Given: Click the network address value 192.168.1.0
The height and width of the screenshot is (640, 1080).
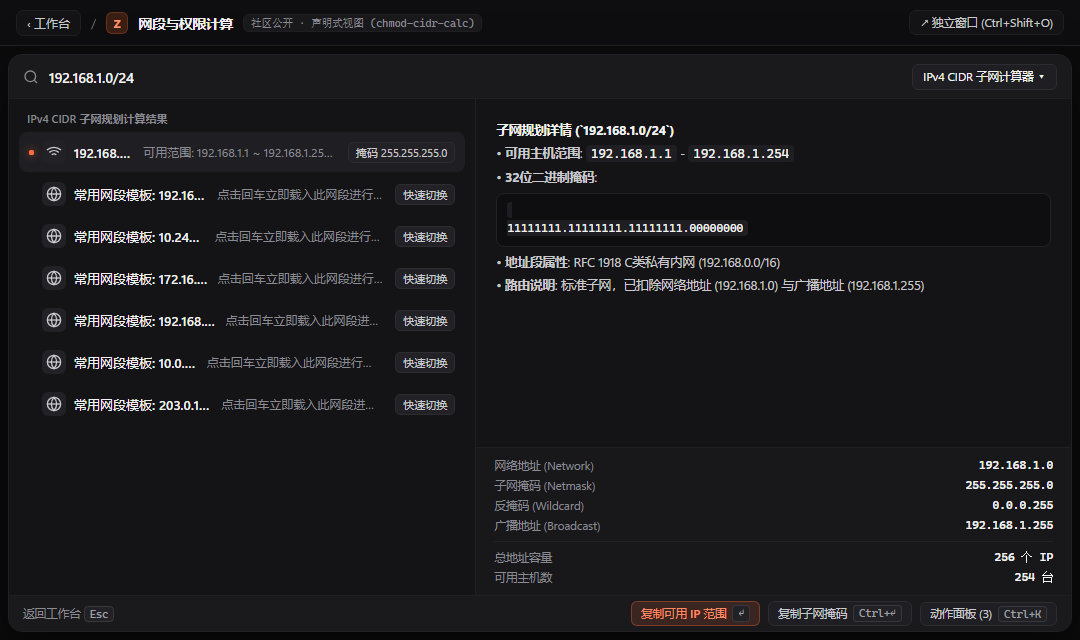Looking at the screenshot, I should tap(1015, 465).
